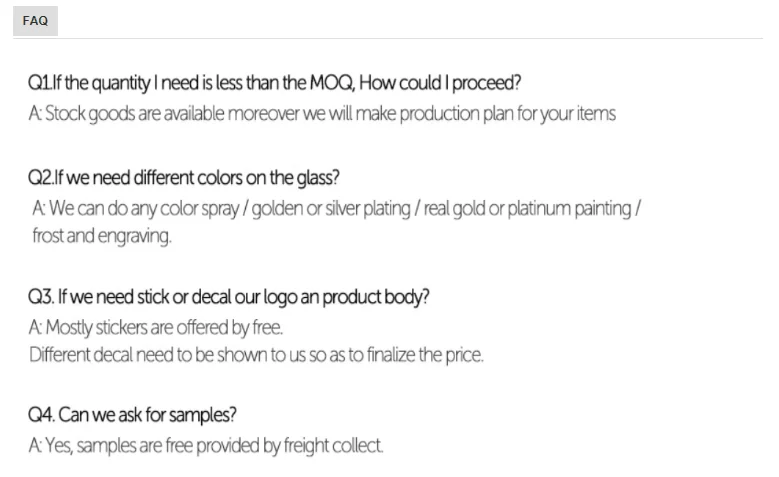779x477 pixels.
Task: Click the "frost and engraving" answer line
Action: tap(102, 236)
